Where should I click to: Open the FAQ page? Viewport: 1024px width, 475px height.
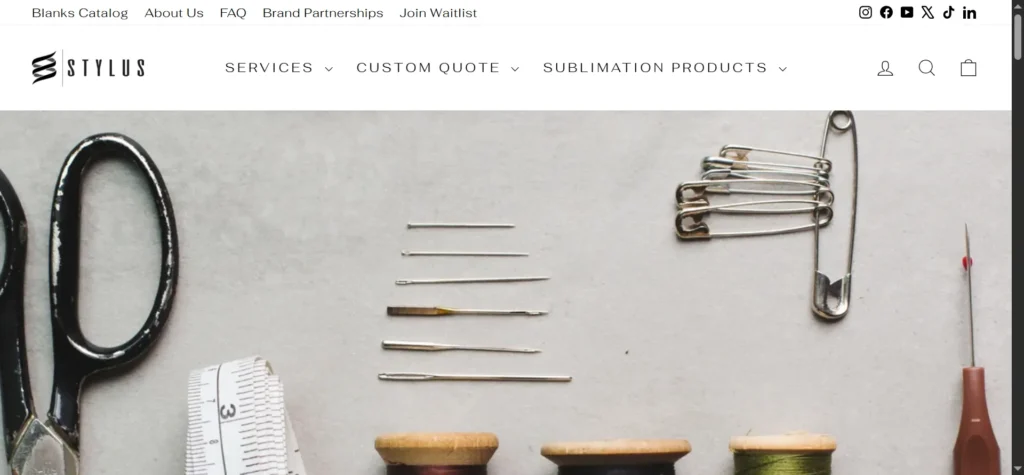click(x=233, y=13)
